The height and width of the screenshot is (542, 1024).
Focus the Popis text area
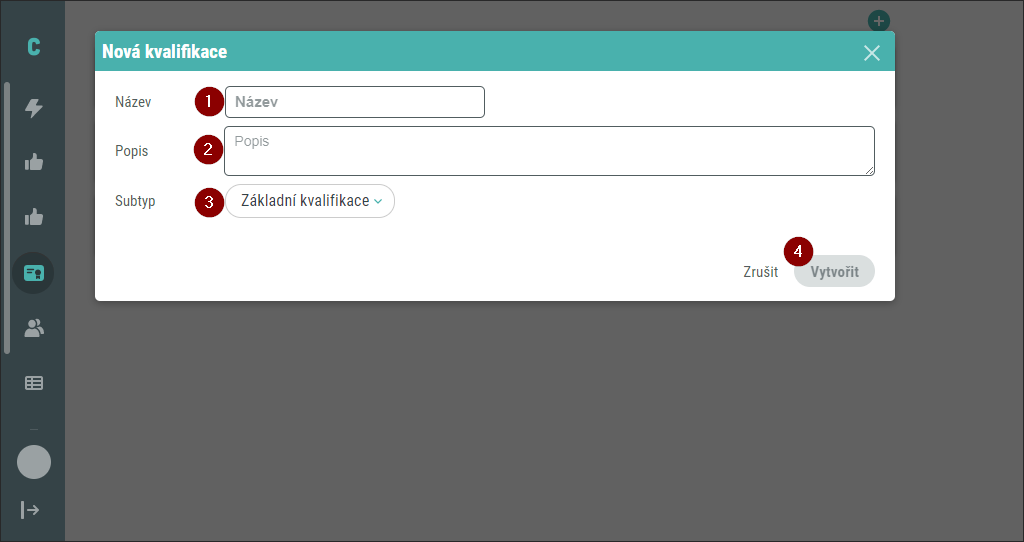click(x=549, y=151)
